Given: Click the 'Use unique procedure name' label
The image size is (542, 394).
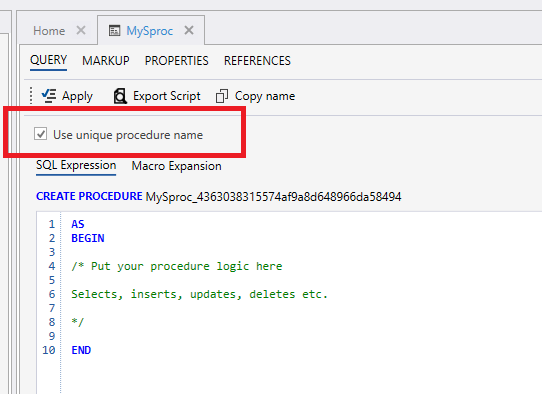Looking at the screenshot, I should pyautogui.click(x=128, y=135).
